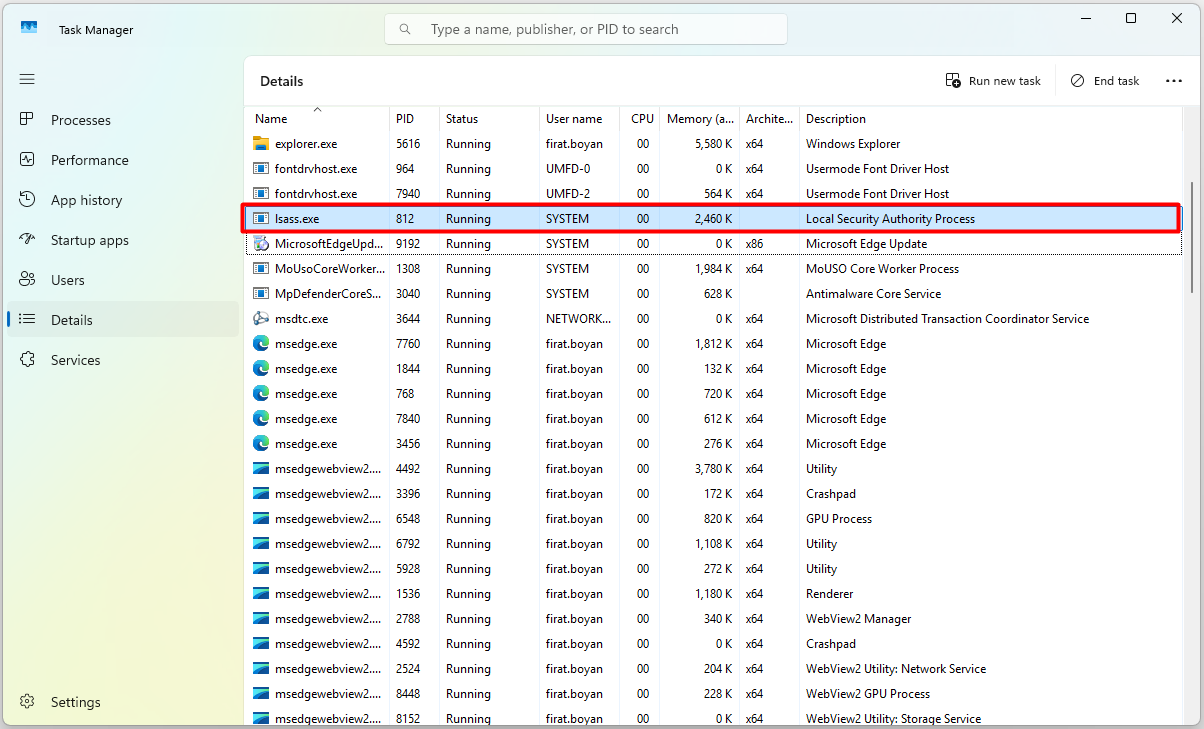Click End task button
This screenshot has height=729, width=1204.
1104,81
